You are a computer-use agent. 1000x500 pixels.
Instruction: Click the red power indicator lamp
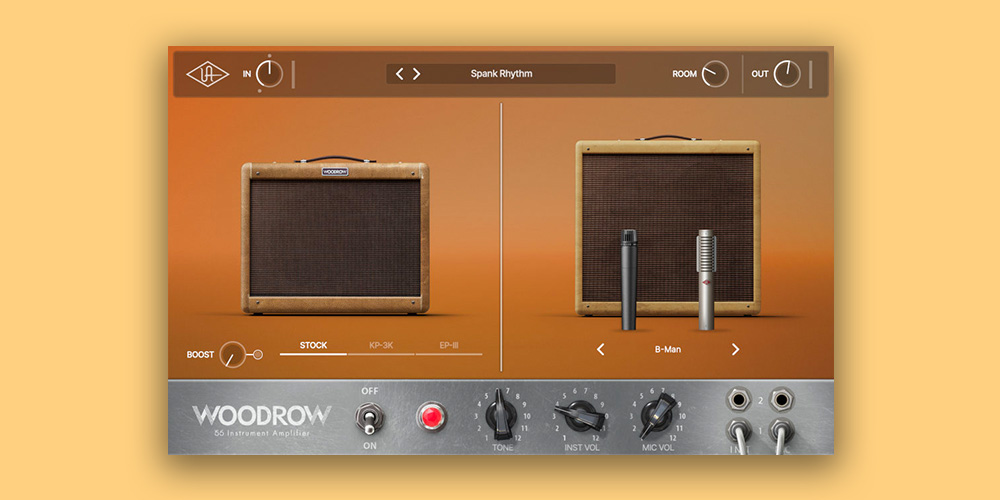[432, 416]
